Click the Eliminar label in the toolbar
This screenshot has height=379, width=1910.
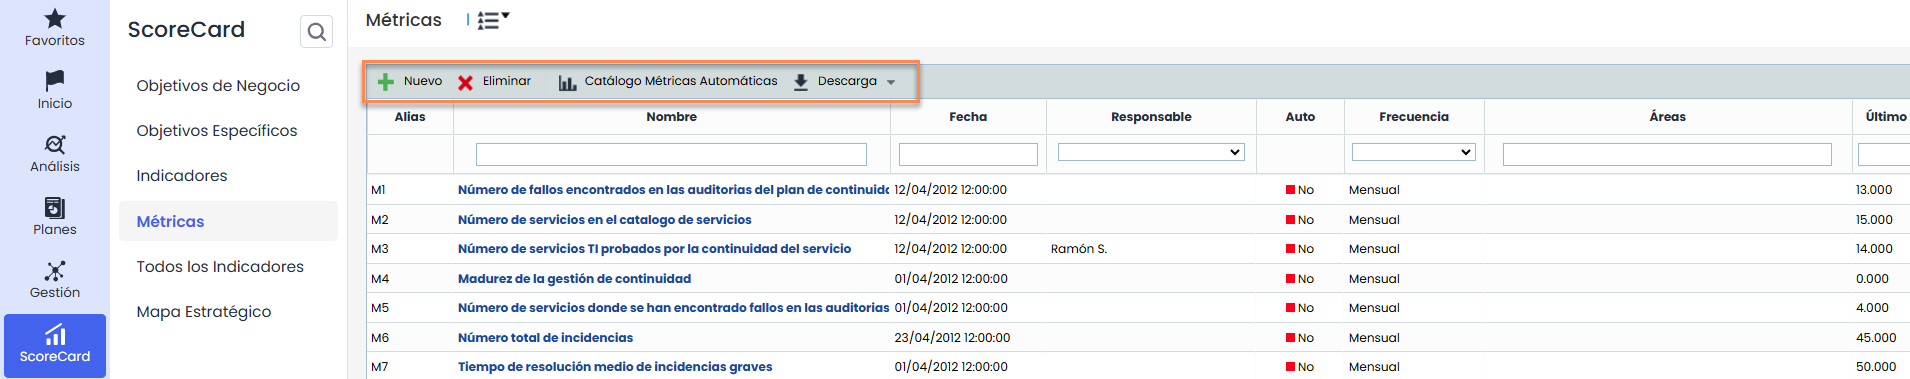(507, 81)
